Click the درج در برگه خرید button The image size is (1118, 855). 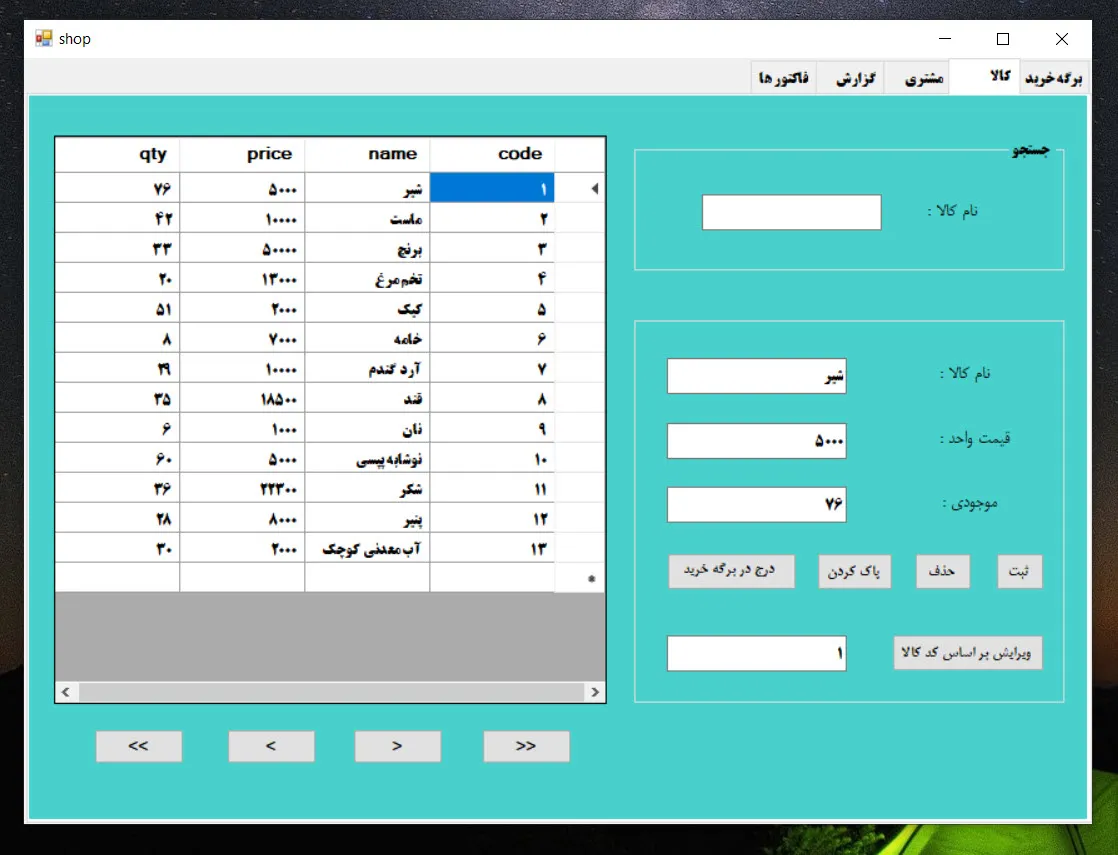(731, 571)
